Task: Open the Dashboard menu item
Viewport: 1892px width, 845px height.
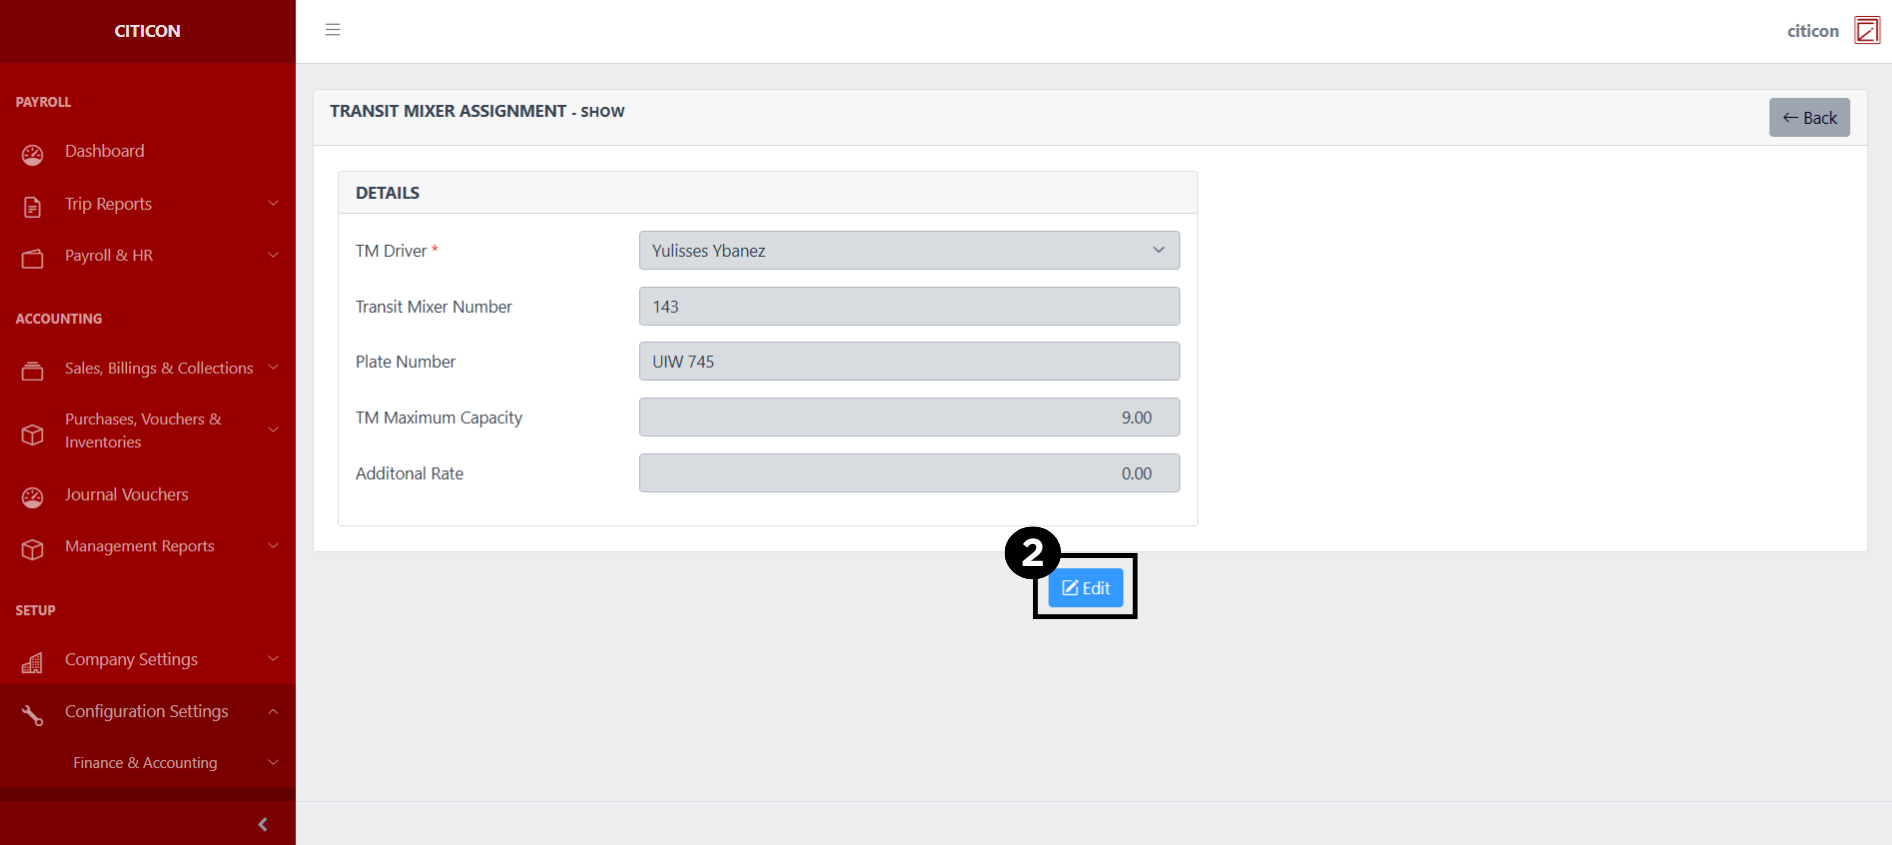Action: pyautogui.click(x=148, y=151)
